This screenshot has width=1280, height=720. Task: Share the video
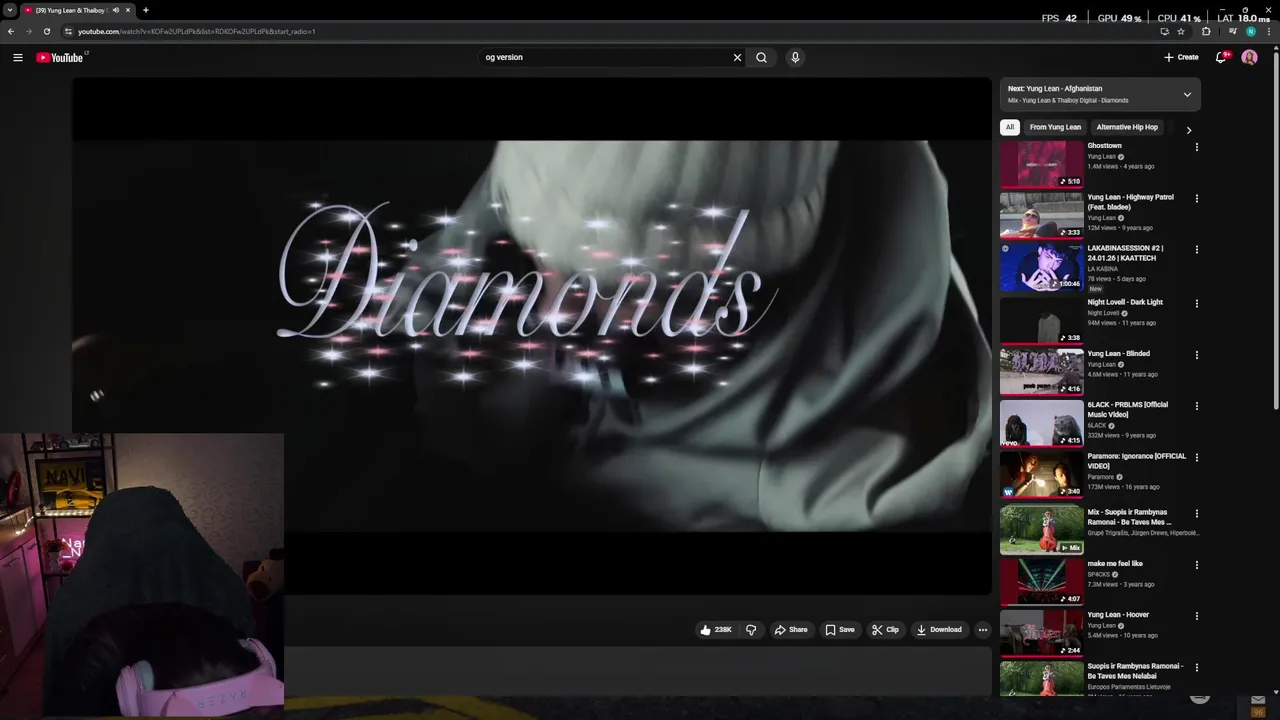791,630
